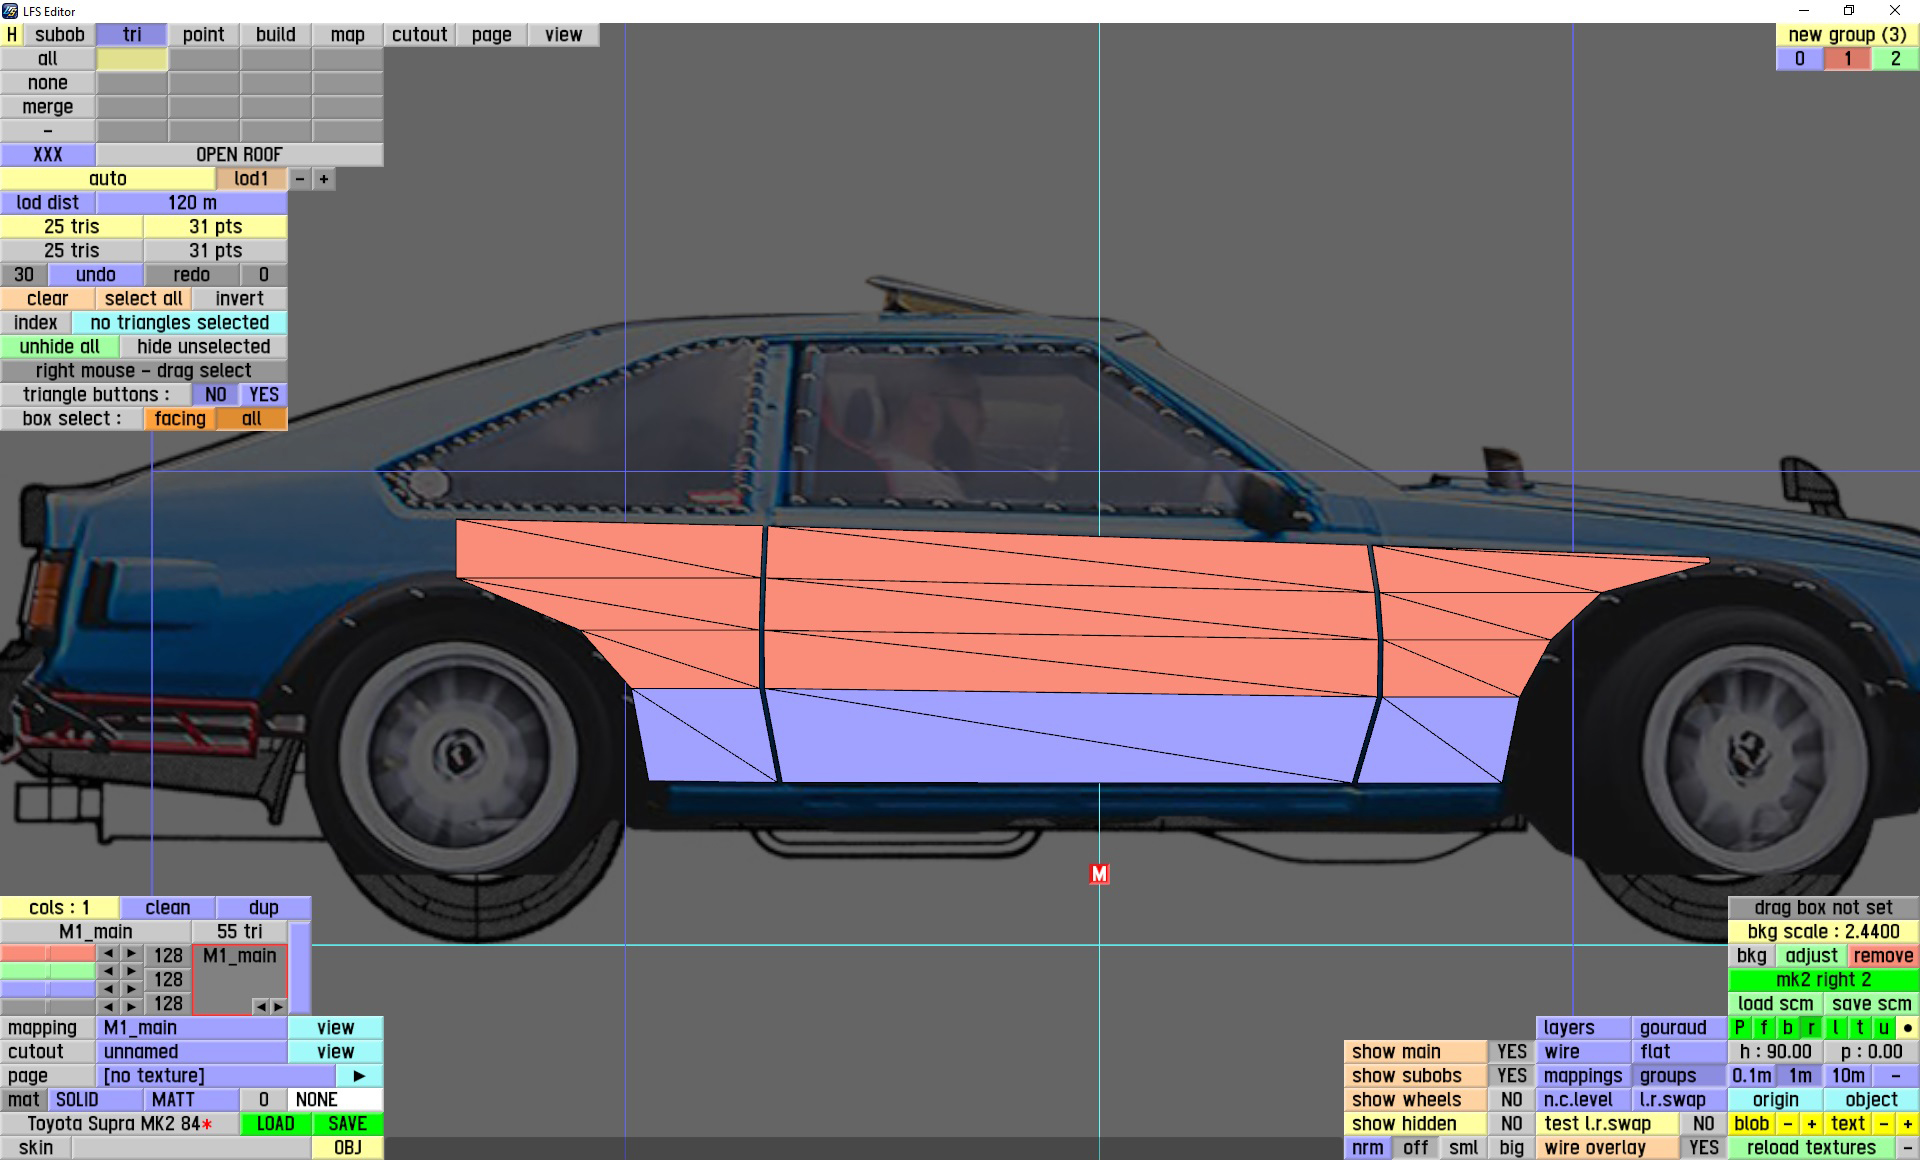Click the green SAVE button
1920x1160 pixels.
click(x=347, y=1123)
